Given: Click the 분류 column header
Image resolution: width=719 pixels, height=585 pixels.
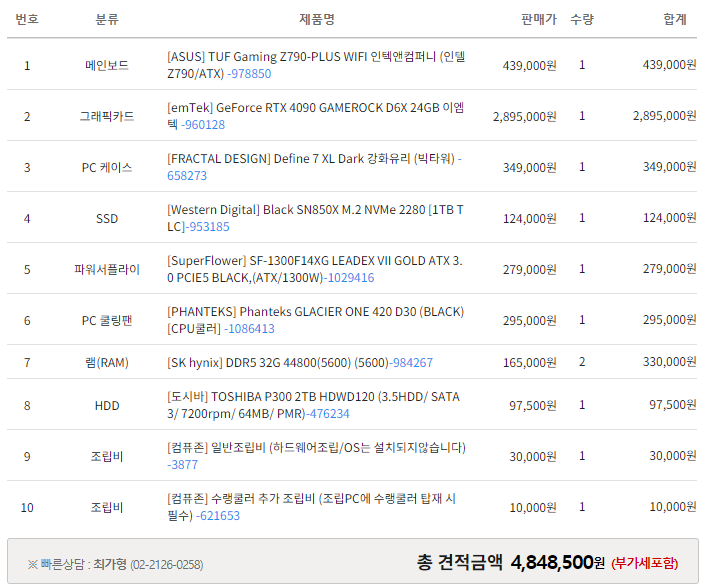Looking at the screenshot, I should 107,19.
